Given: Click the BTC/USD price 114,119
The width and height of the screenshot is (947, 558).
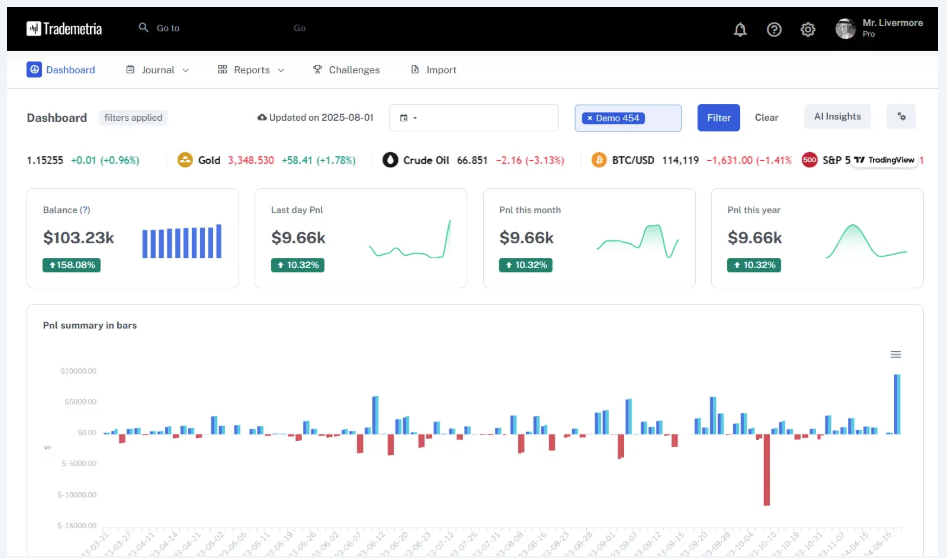Looking at the screenshot, I should (681, 160).
